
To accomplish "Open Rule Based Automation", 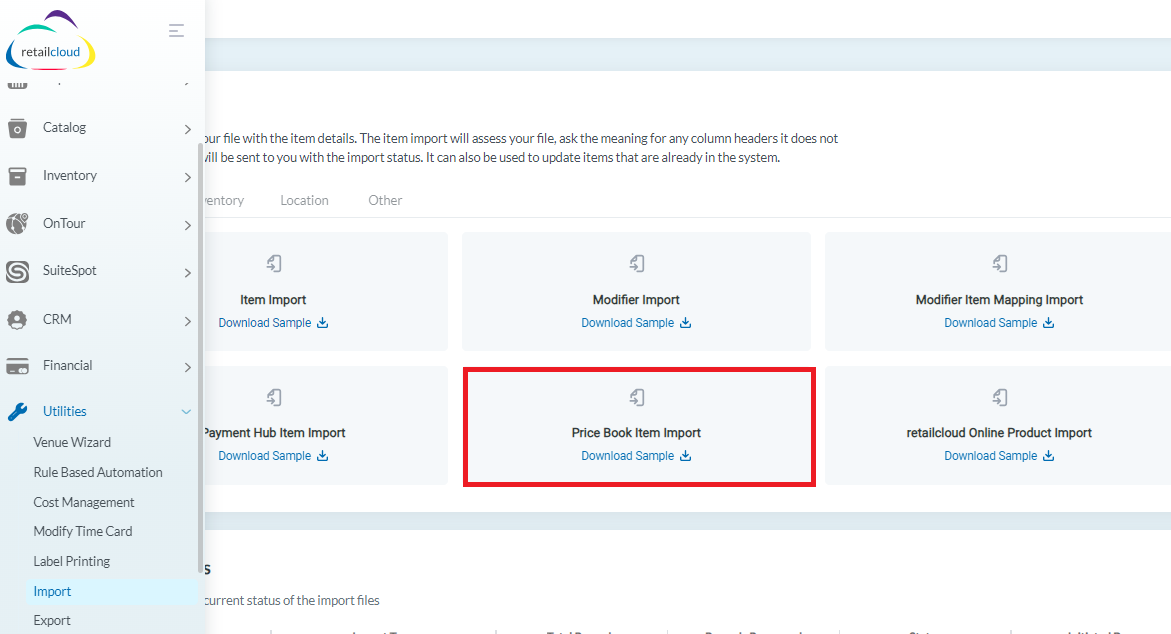I will pos(98,472).
